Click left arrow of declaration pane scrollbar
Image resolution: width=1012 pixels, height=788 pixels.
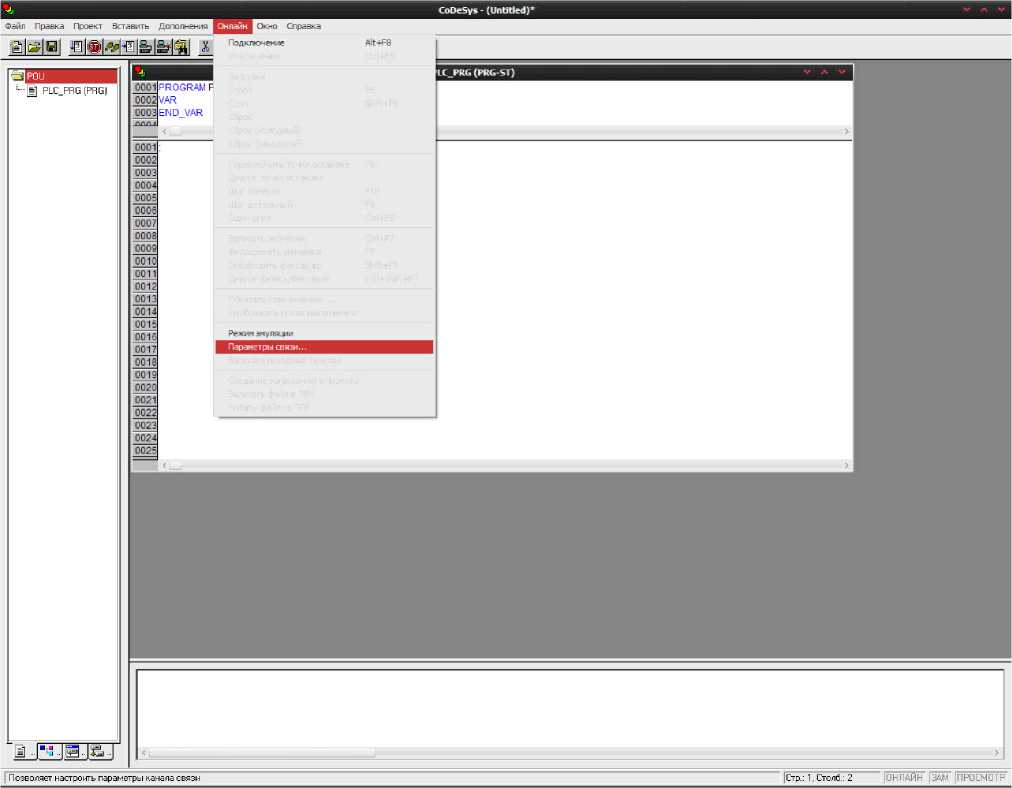click(x=164, y=132)
